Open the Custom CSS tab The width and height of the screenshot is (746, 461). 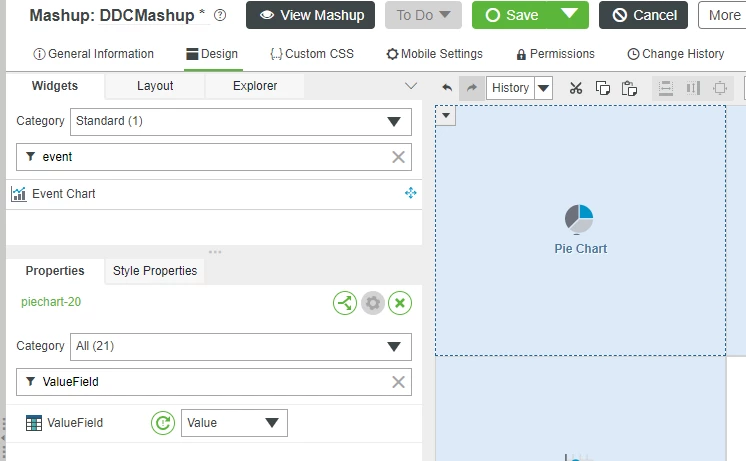coord(312,54)
